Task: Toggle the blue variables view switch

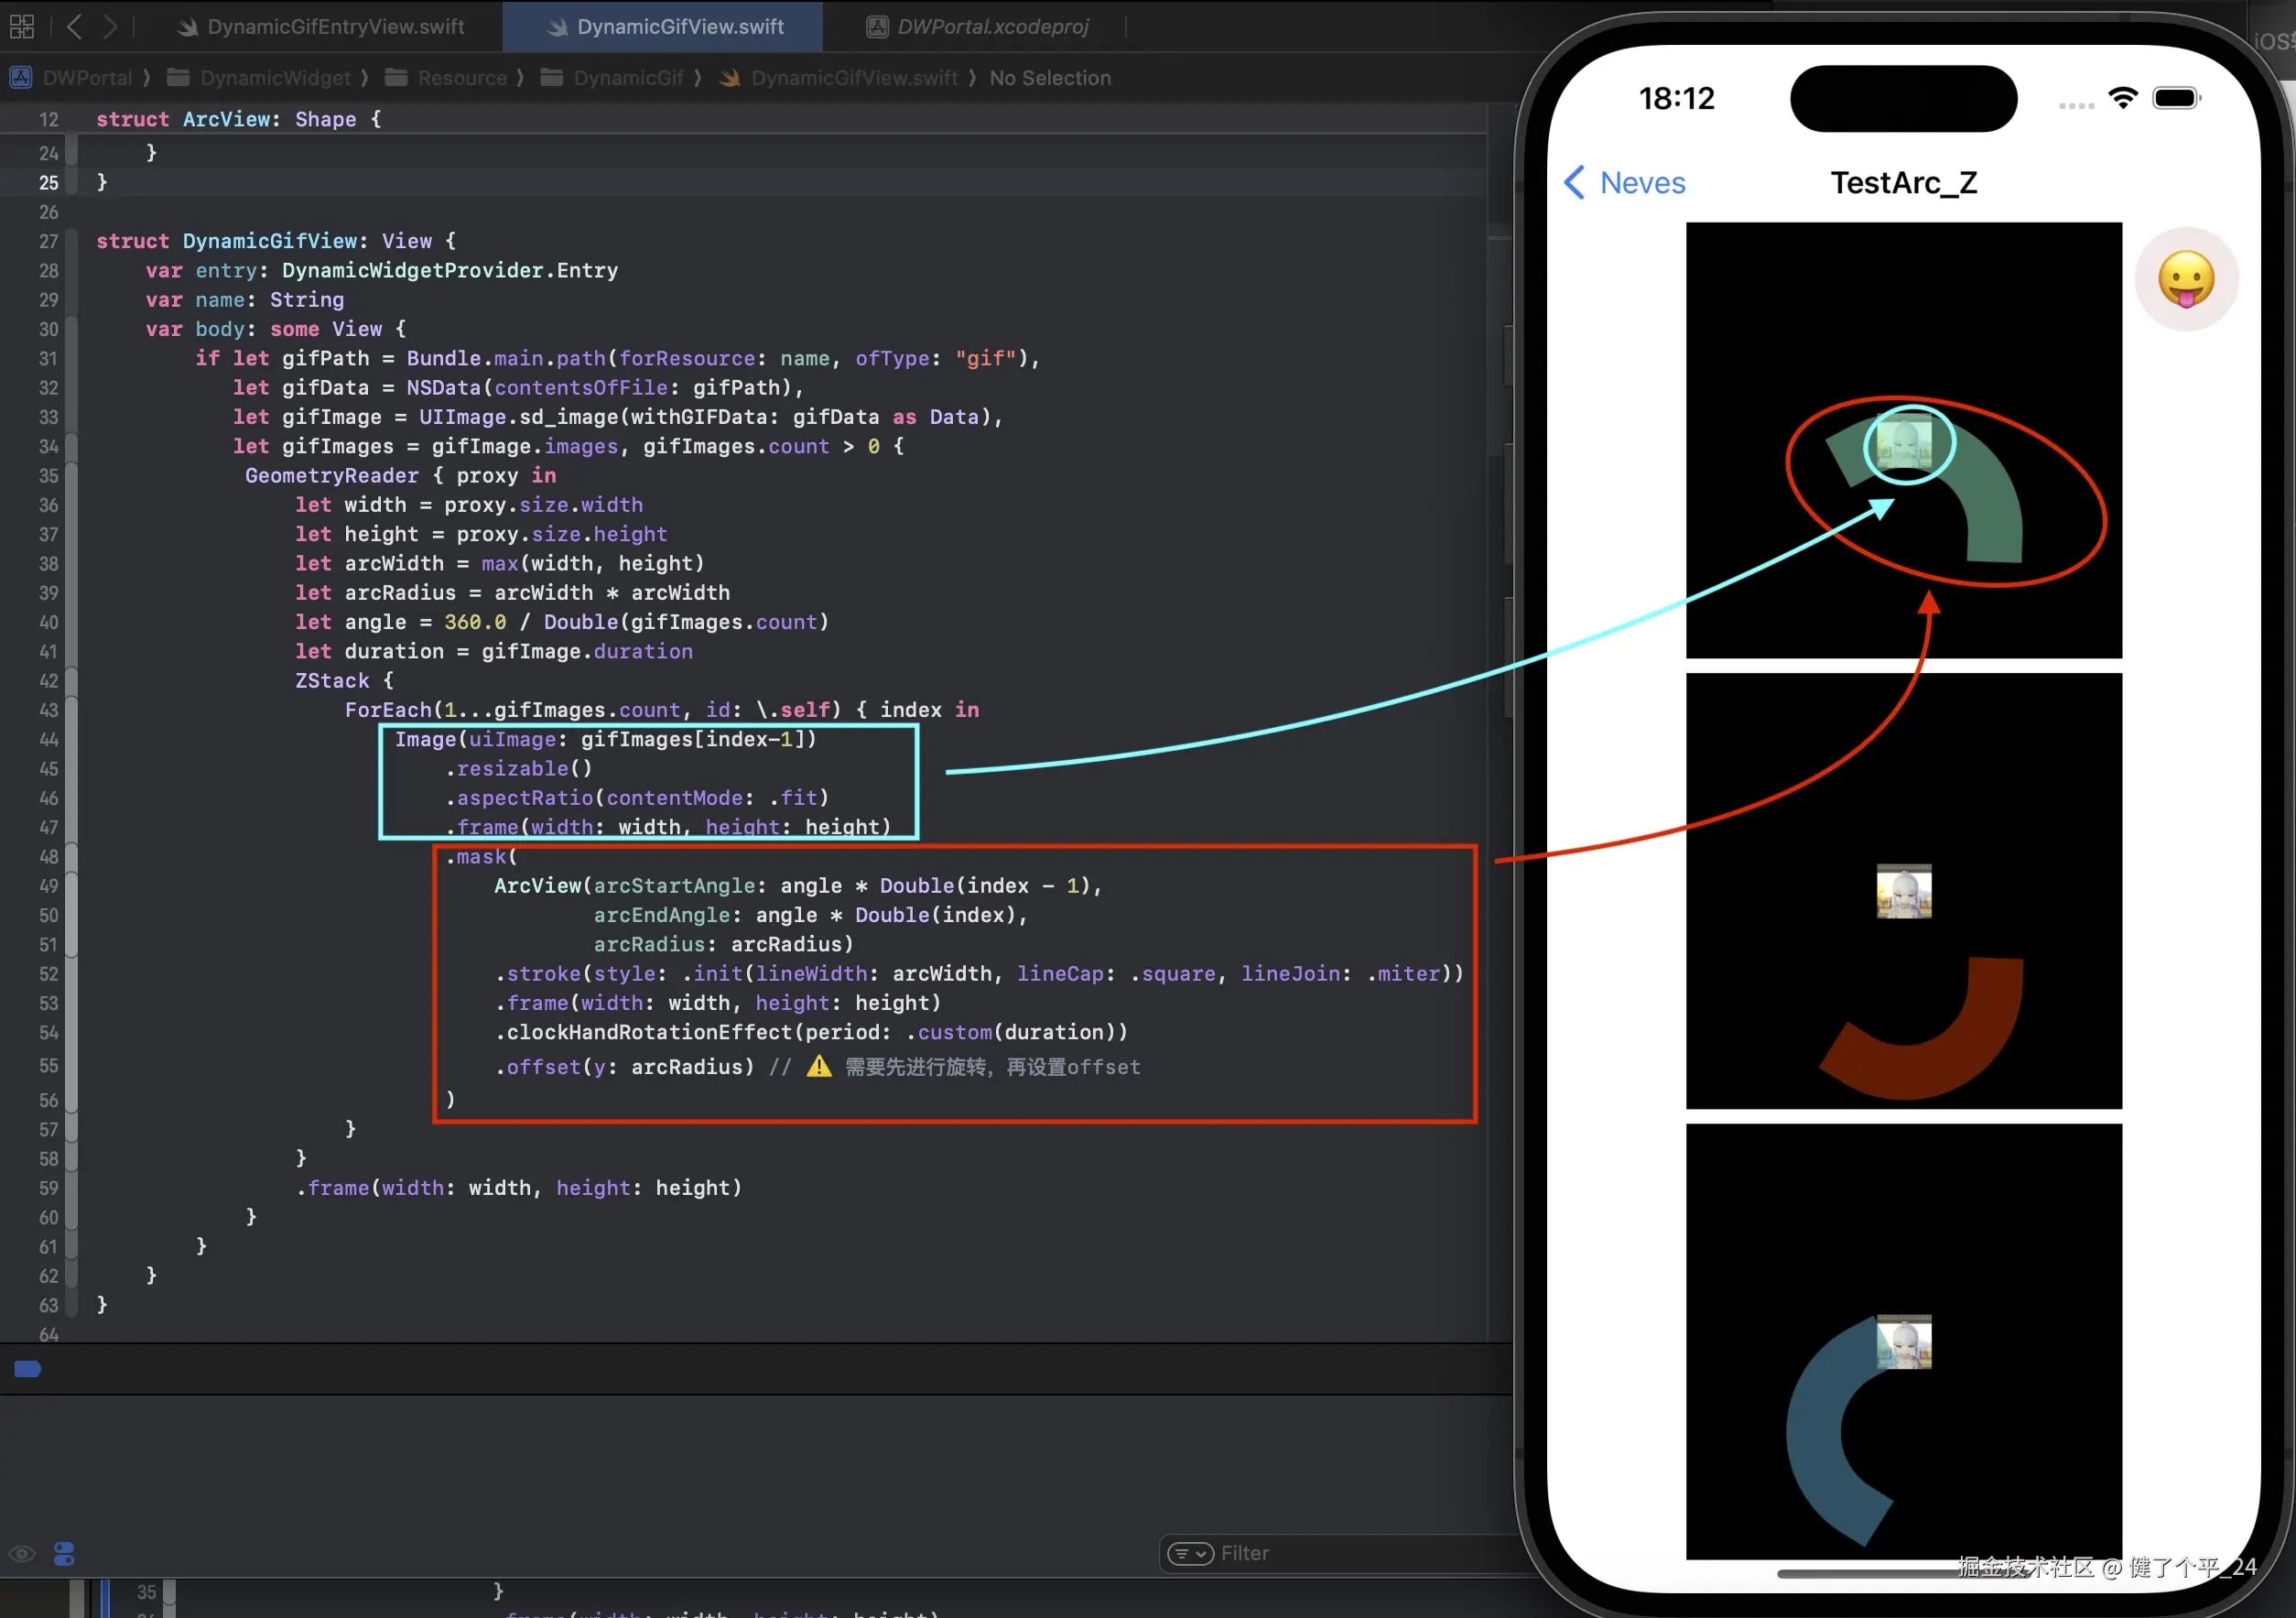Action: [x=64, y=1553]
